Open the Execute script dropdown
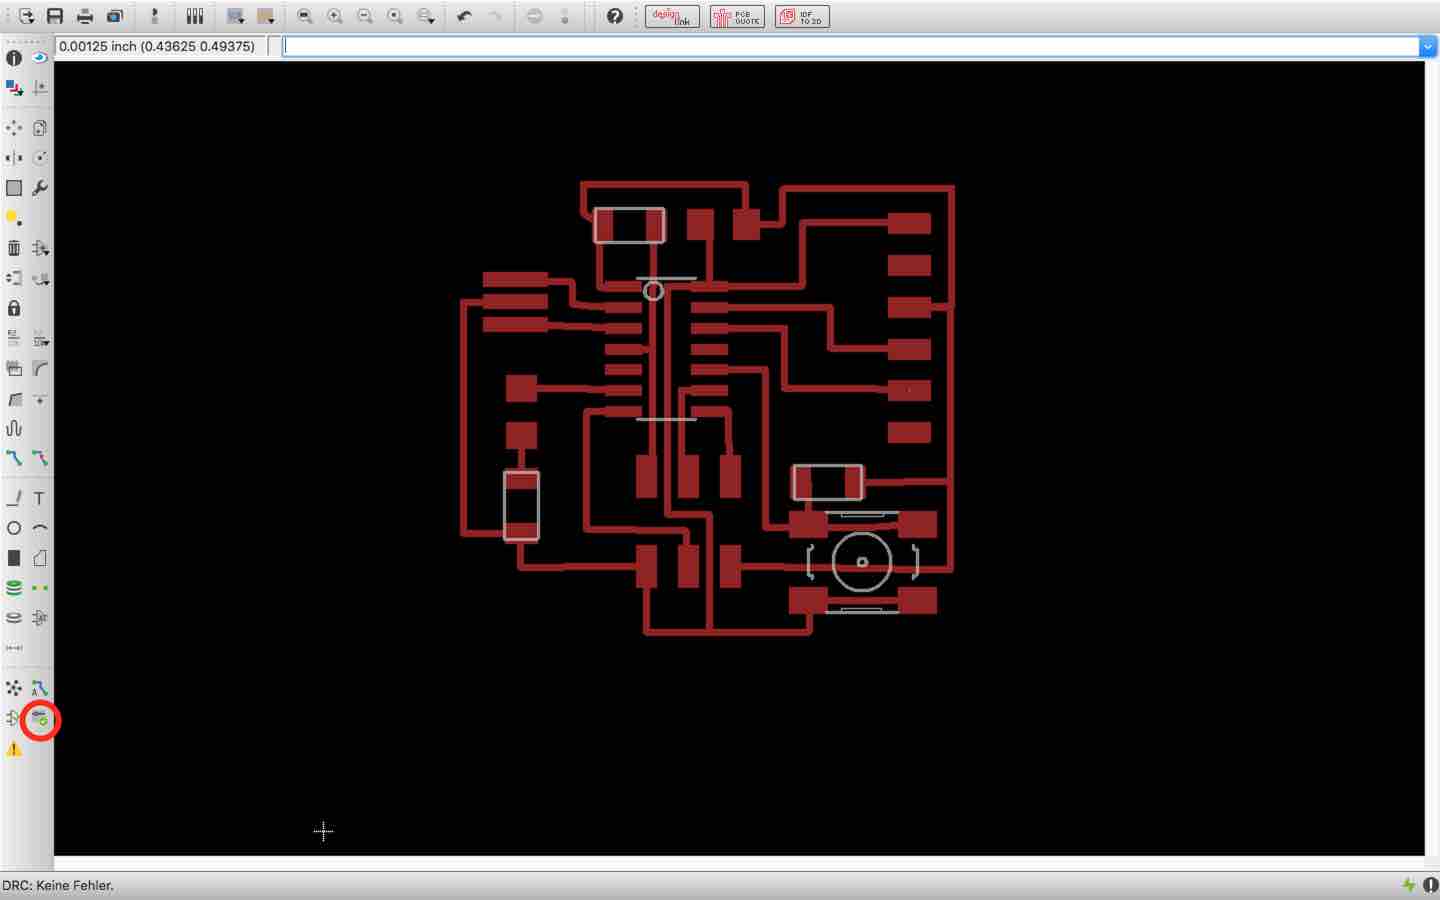Viewport: 1440px width, 900px height. click(236, 16)
